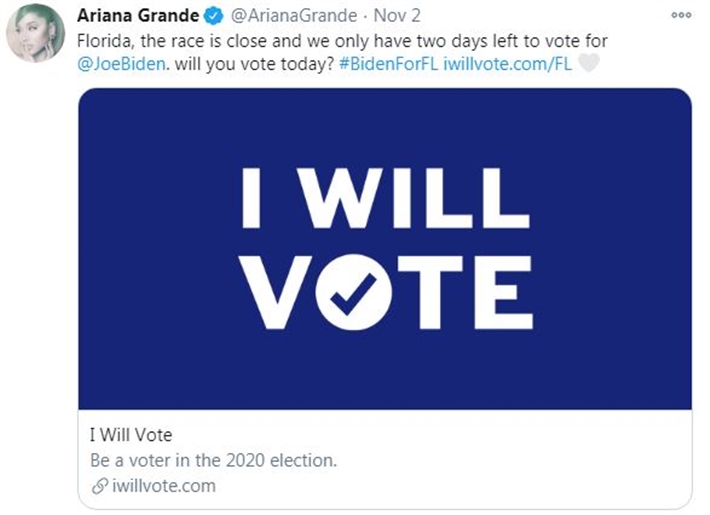This screenshot has height=515, width=710.
Task: Visit the @JoeBiden mention
Action: [x=118, y=62]
